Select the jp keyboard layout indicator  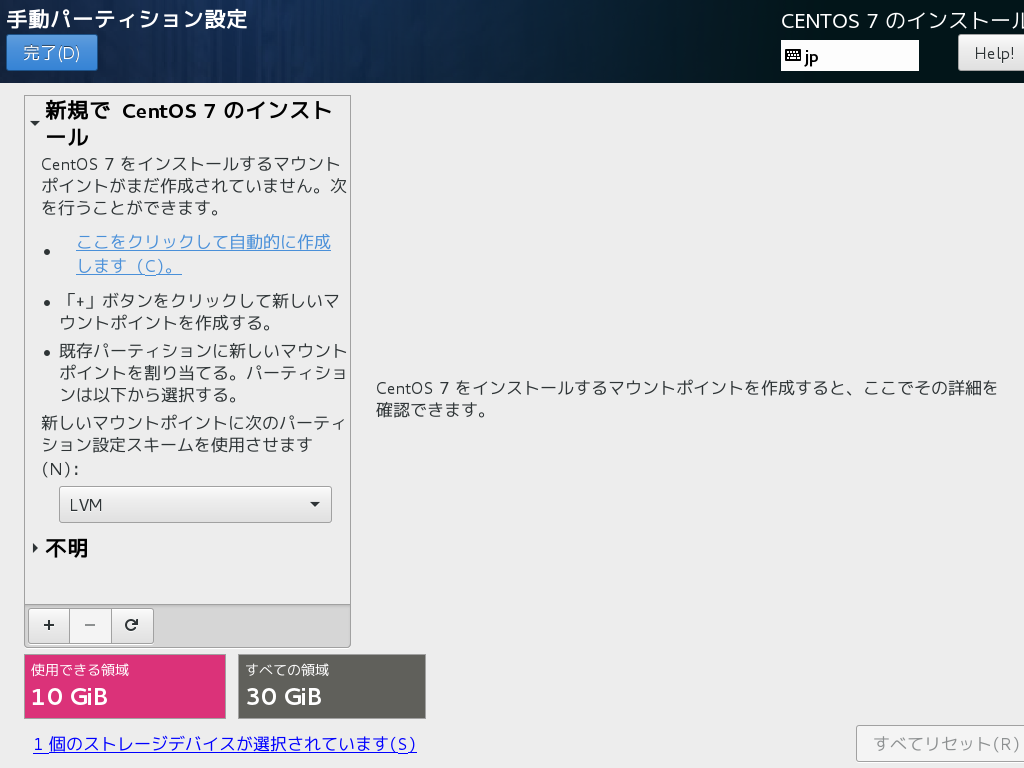850,56
